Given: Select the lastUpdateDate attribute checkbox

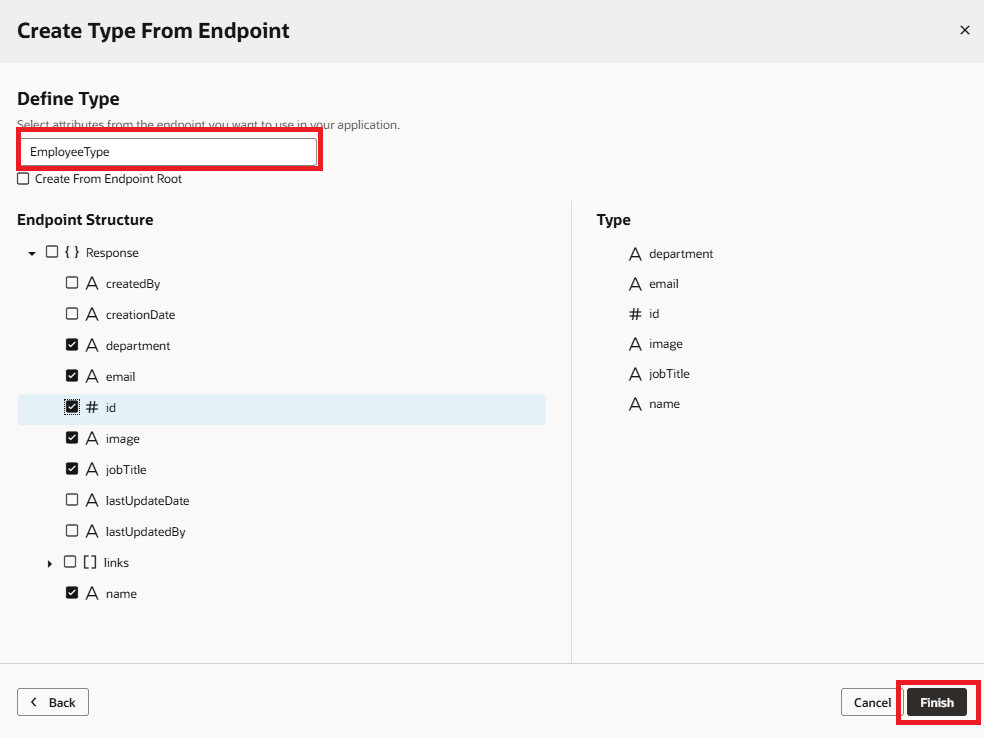Looking at the screenshot, I should (x=72, y=500).
